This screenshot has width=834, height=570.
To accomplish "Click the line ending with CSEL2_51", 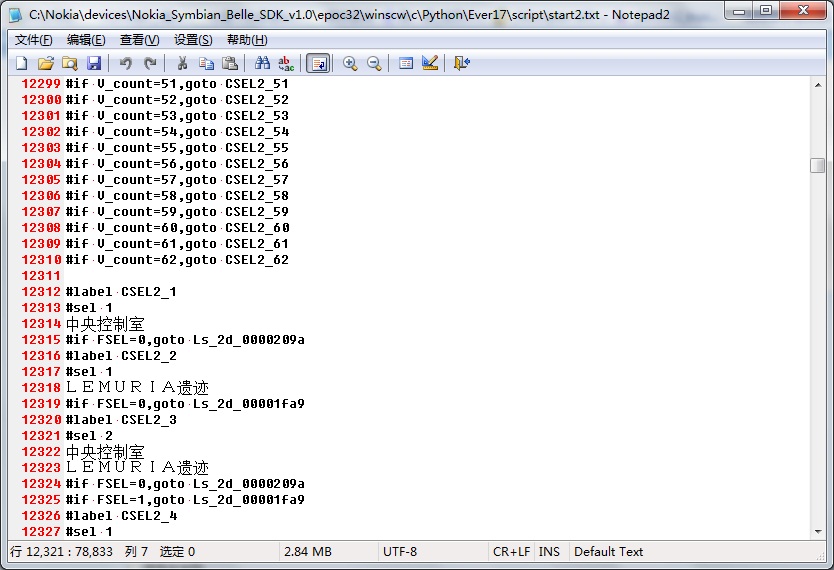I will point(177,84).
